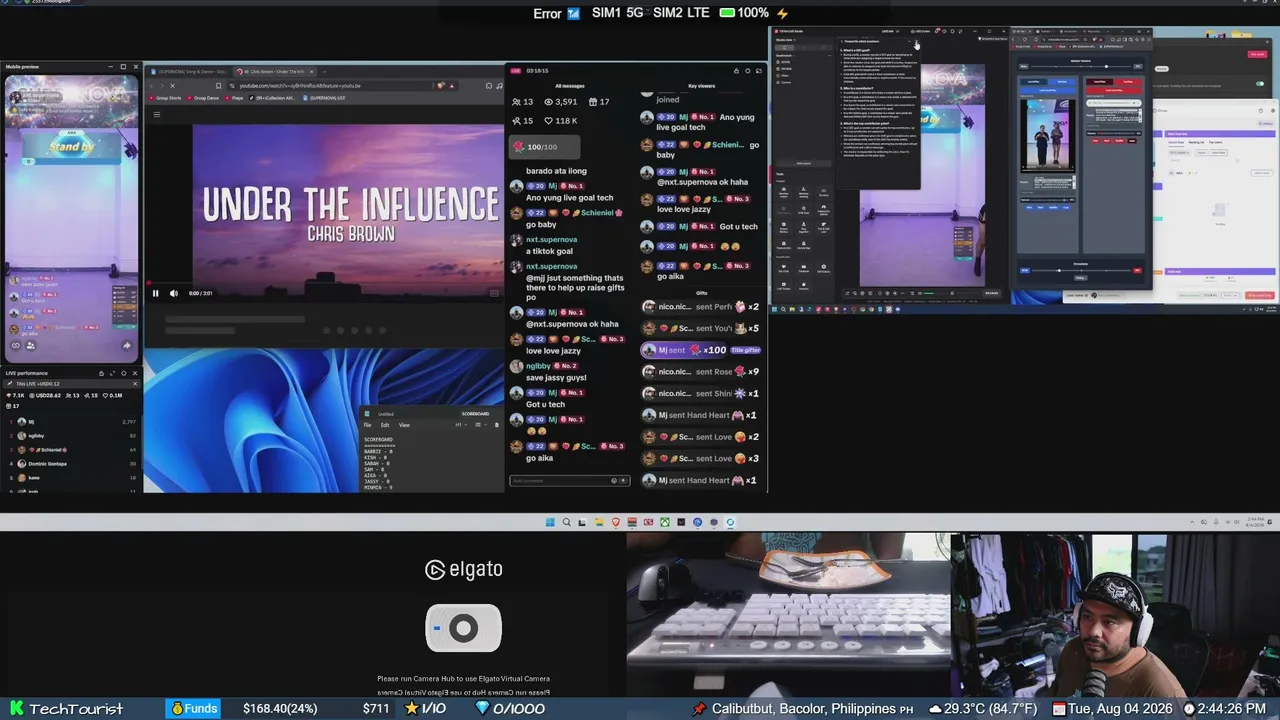1280x720 pixels.
Task: Open Brave browser from the taskbar
Action: click(x=615, y=522)
